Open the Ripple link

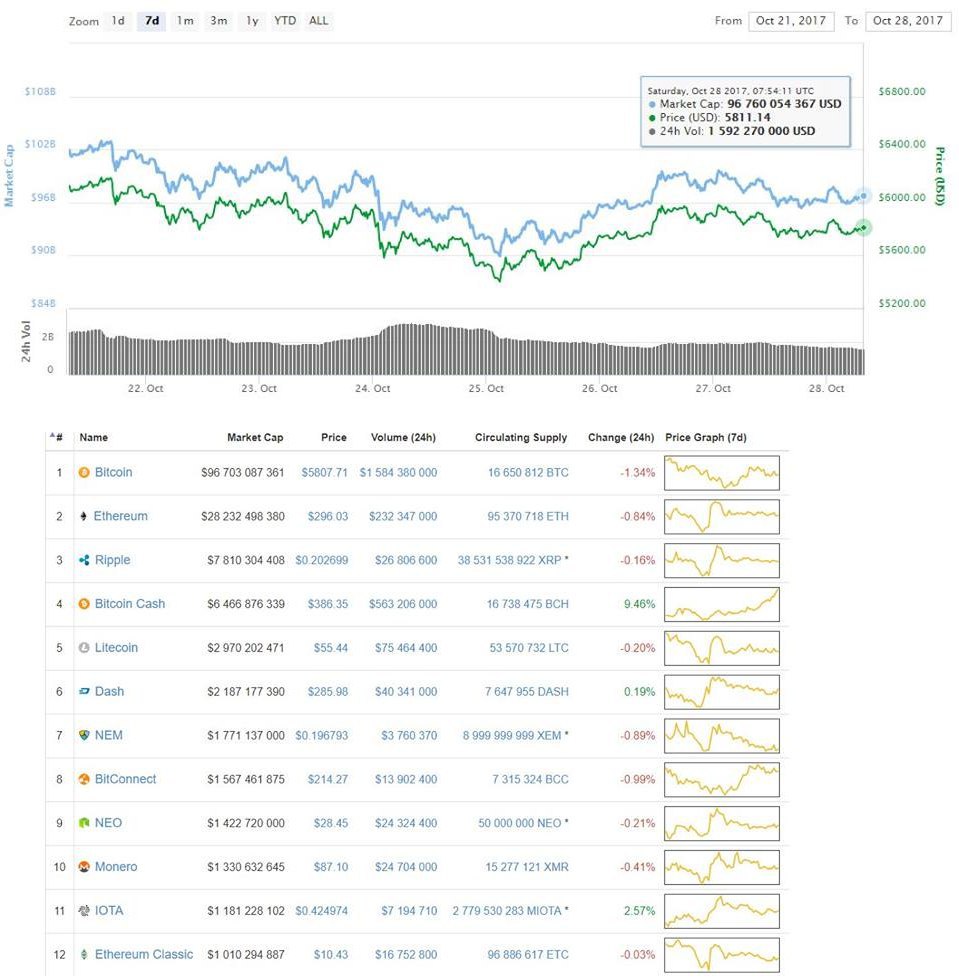coord(112,559)
